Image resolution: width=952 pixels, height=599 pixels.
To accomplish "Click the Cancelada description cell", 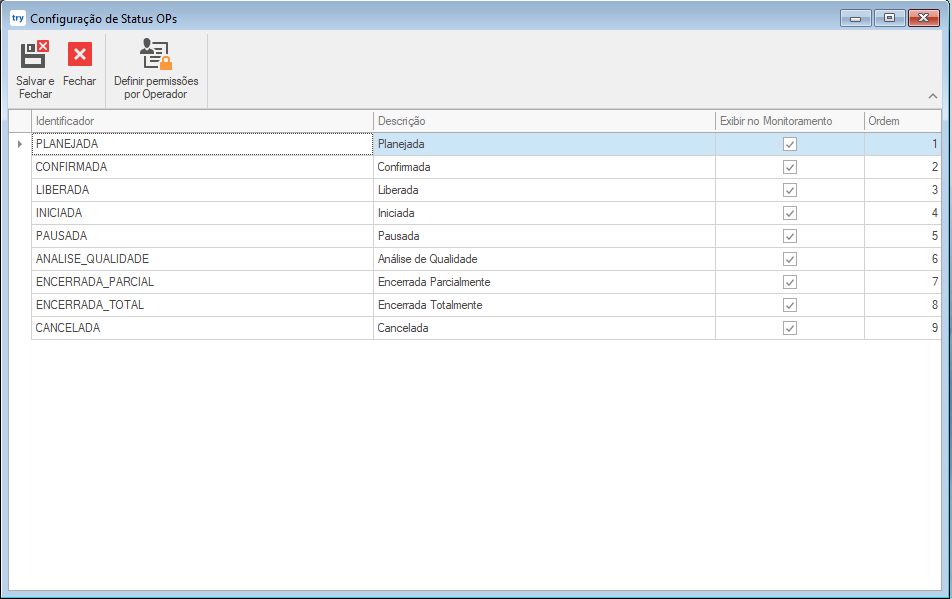I will point(544,328).
